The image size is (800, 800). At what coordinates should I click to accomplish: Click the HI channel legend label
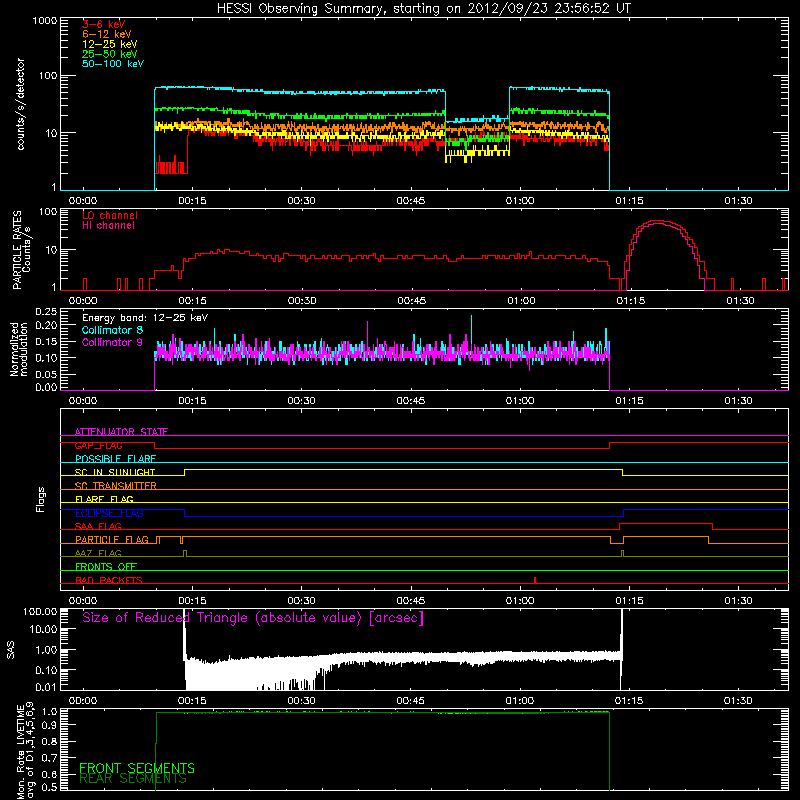[x=108, y=226]
